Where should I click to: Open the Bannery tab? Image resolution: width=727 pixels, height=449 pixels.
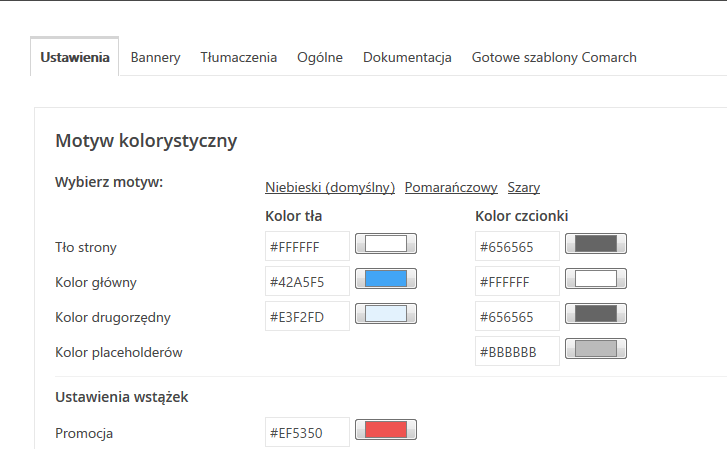tap(155, 58)
